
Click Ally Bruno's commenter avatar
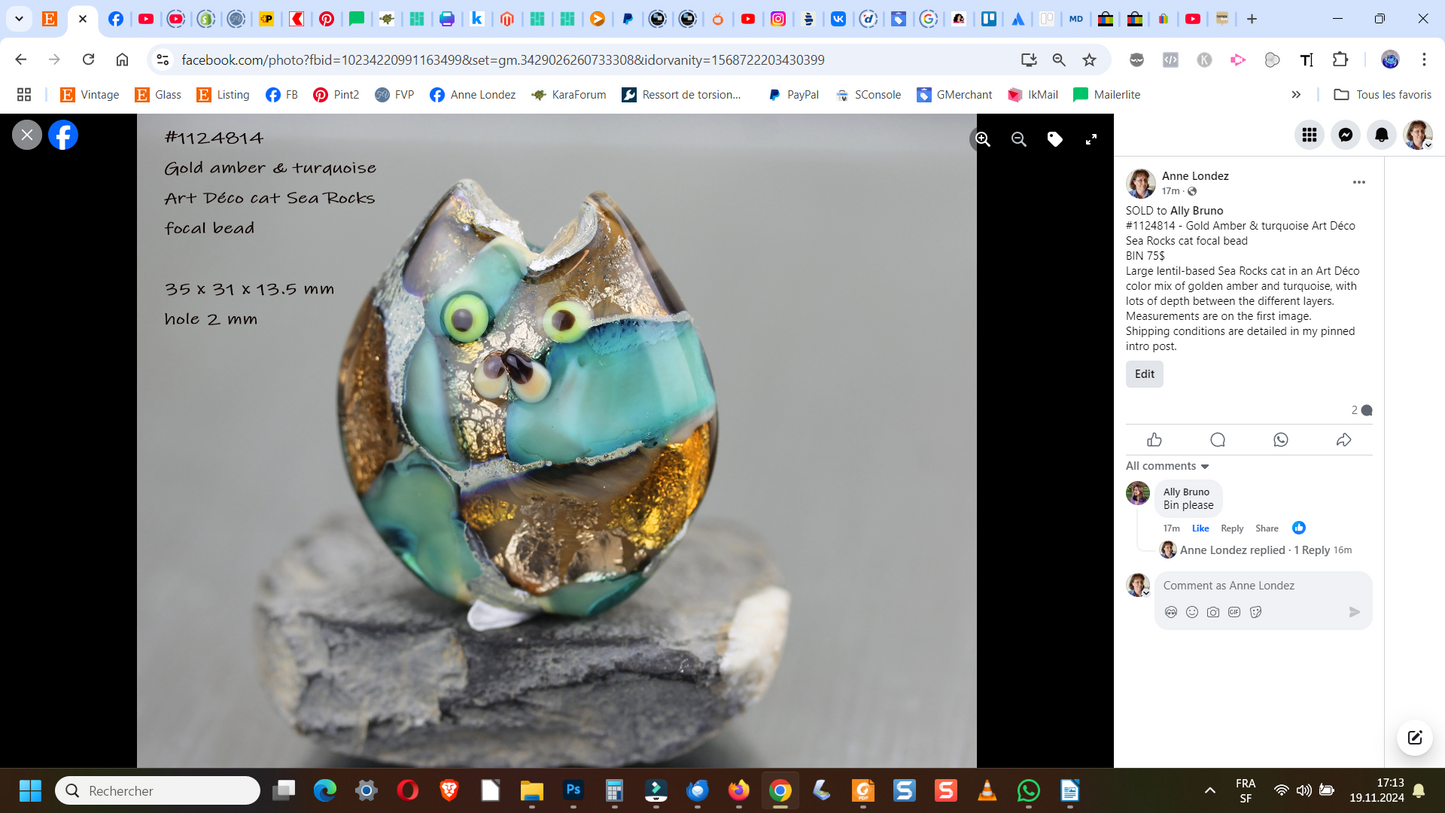tap(1138, 493)
